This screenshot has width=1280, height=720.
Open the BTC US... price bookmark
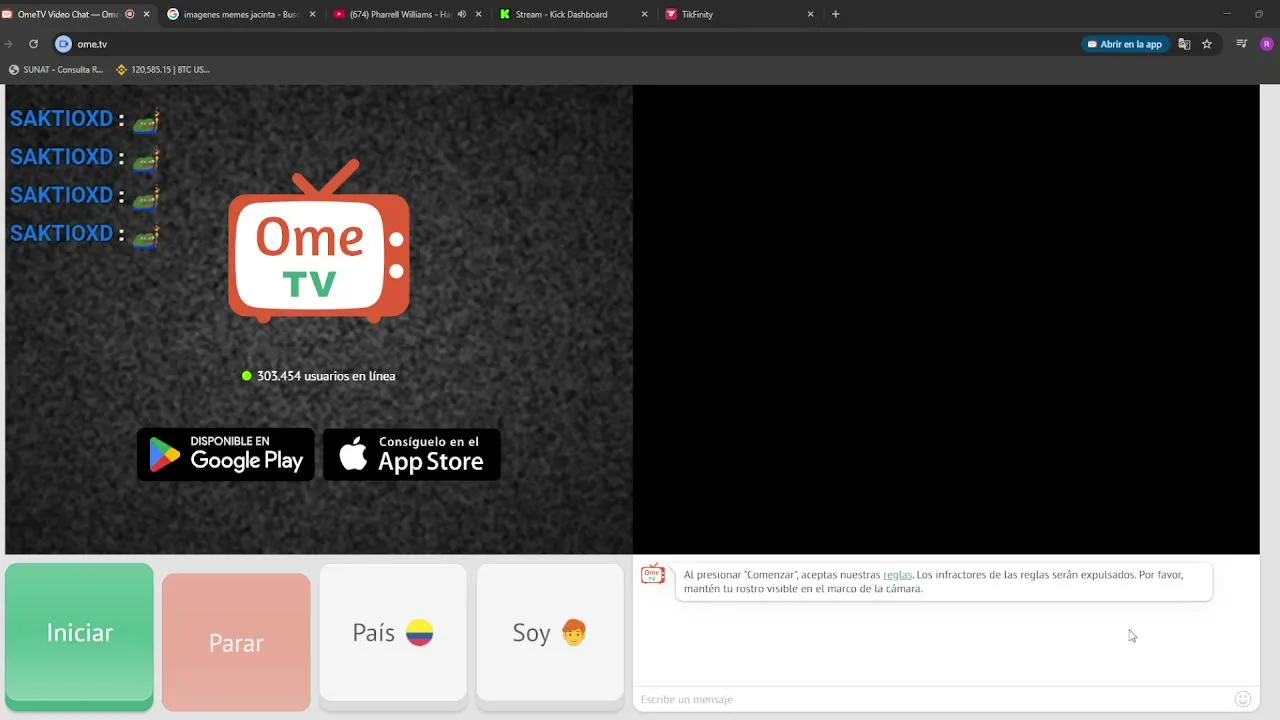click(163, 70)
